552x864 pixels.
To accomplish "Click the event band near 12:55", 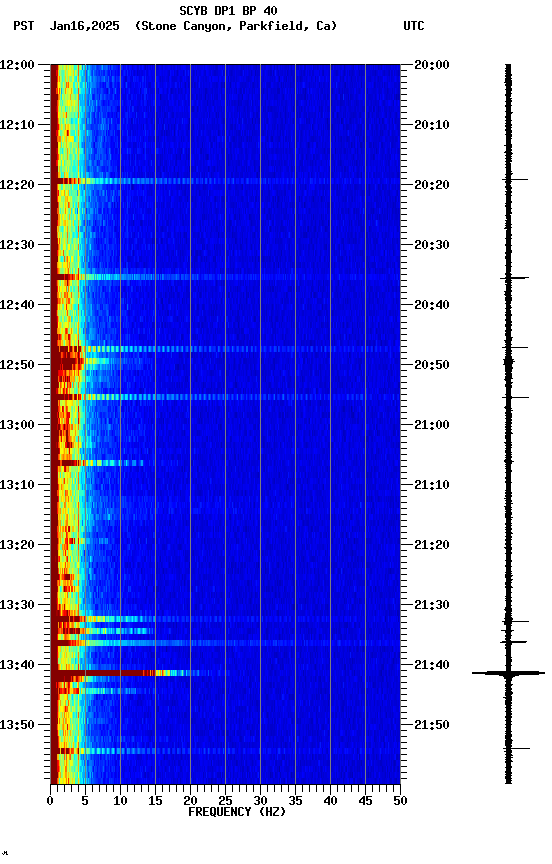I will (x=225, y=397).
